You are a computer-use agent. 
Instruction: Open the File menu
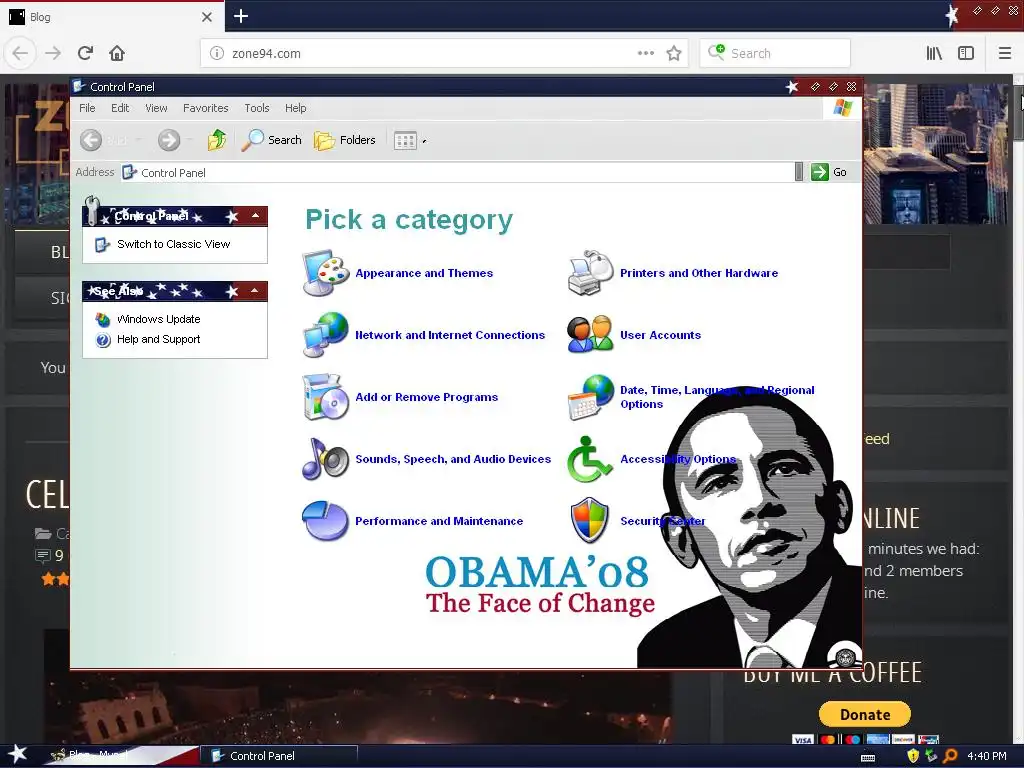87,108
